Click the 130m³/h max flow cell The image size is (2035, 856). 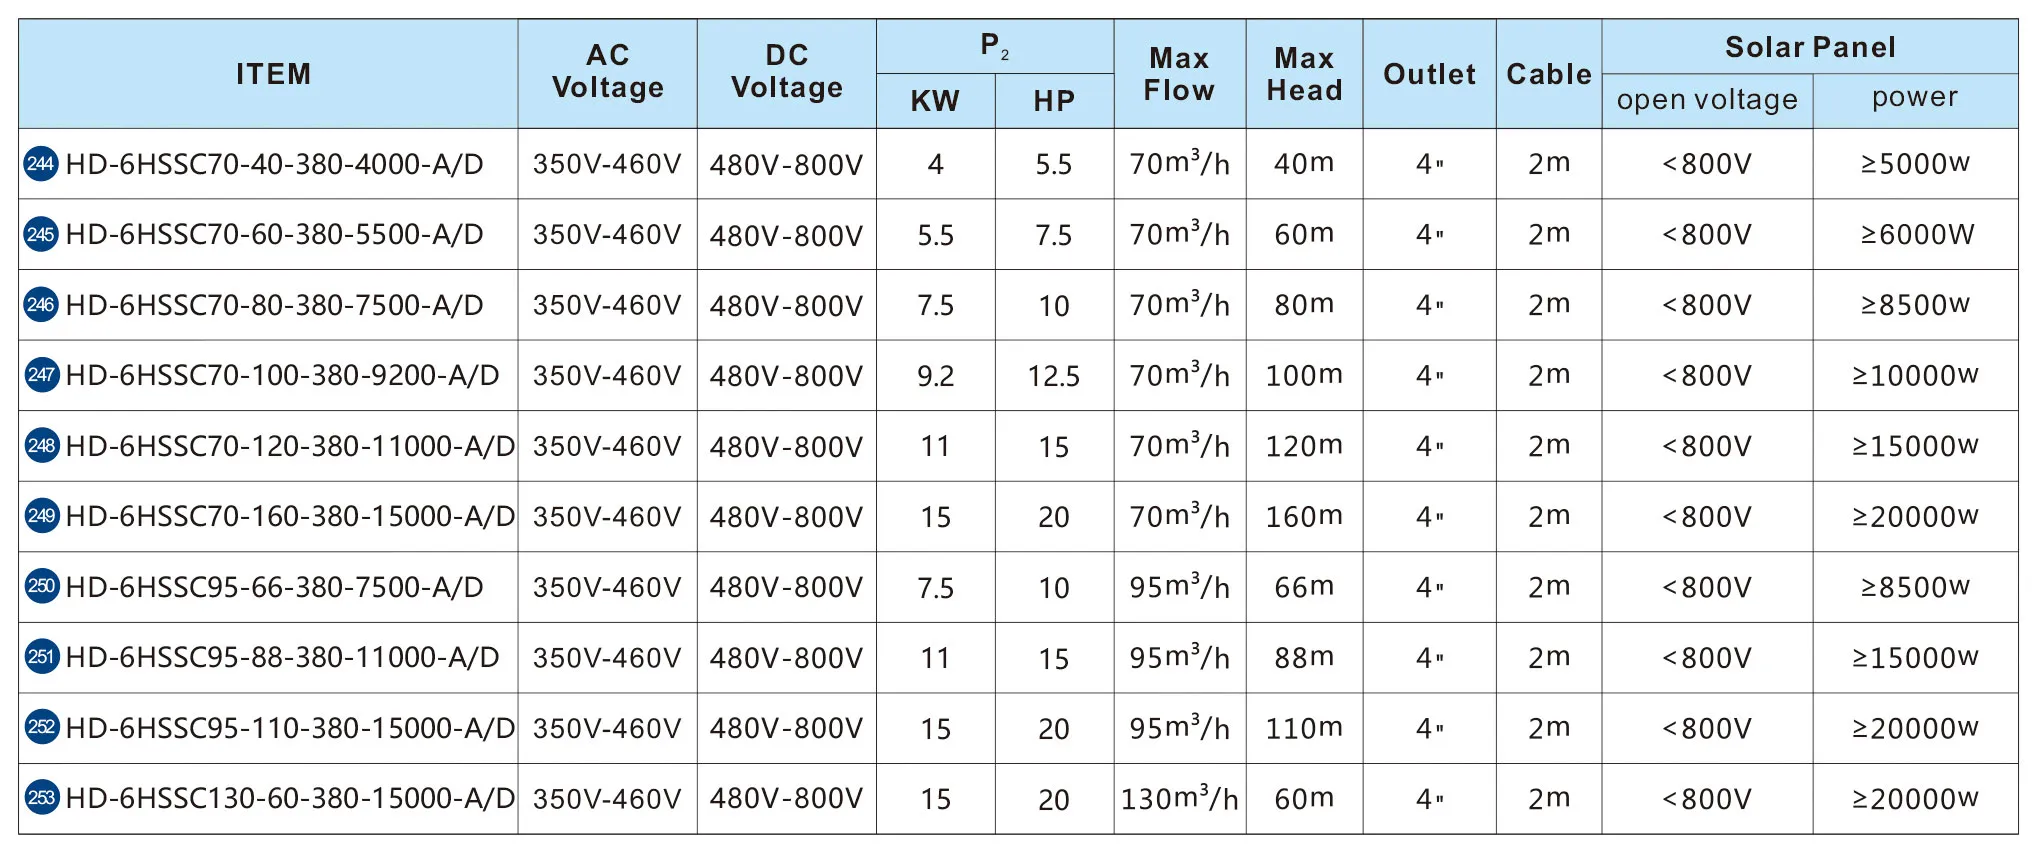tap(1180, 798)
